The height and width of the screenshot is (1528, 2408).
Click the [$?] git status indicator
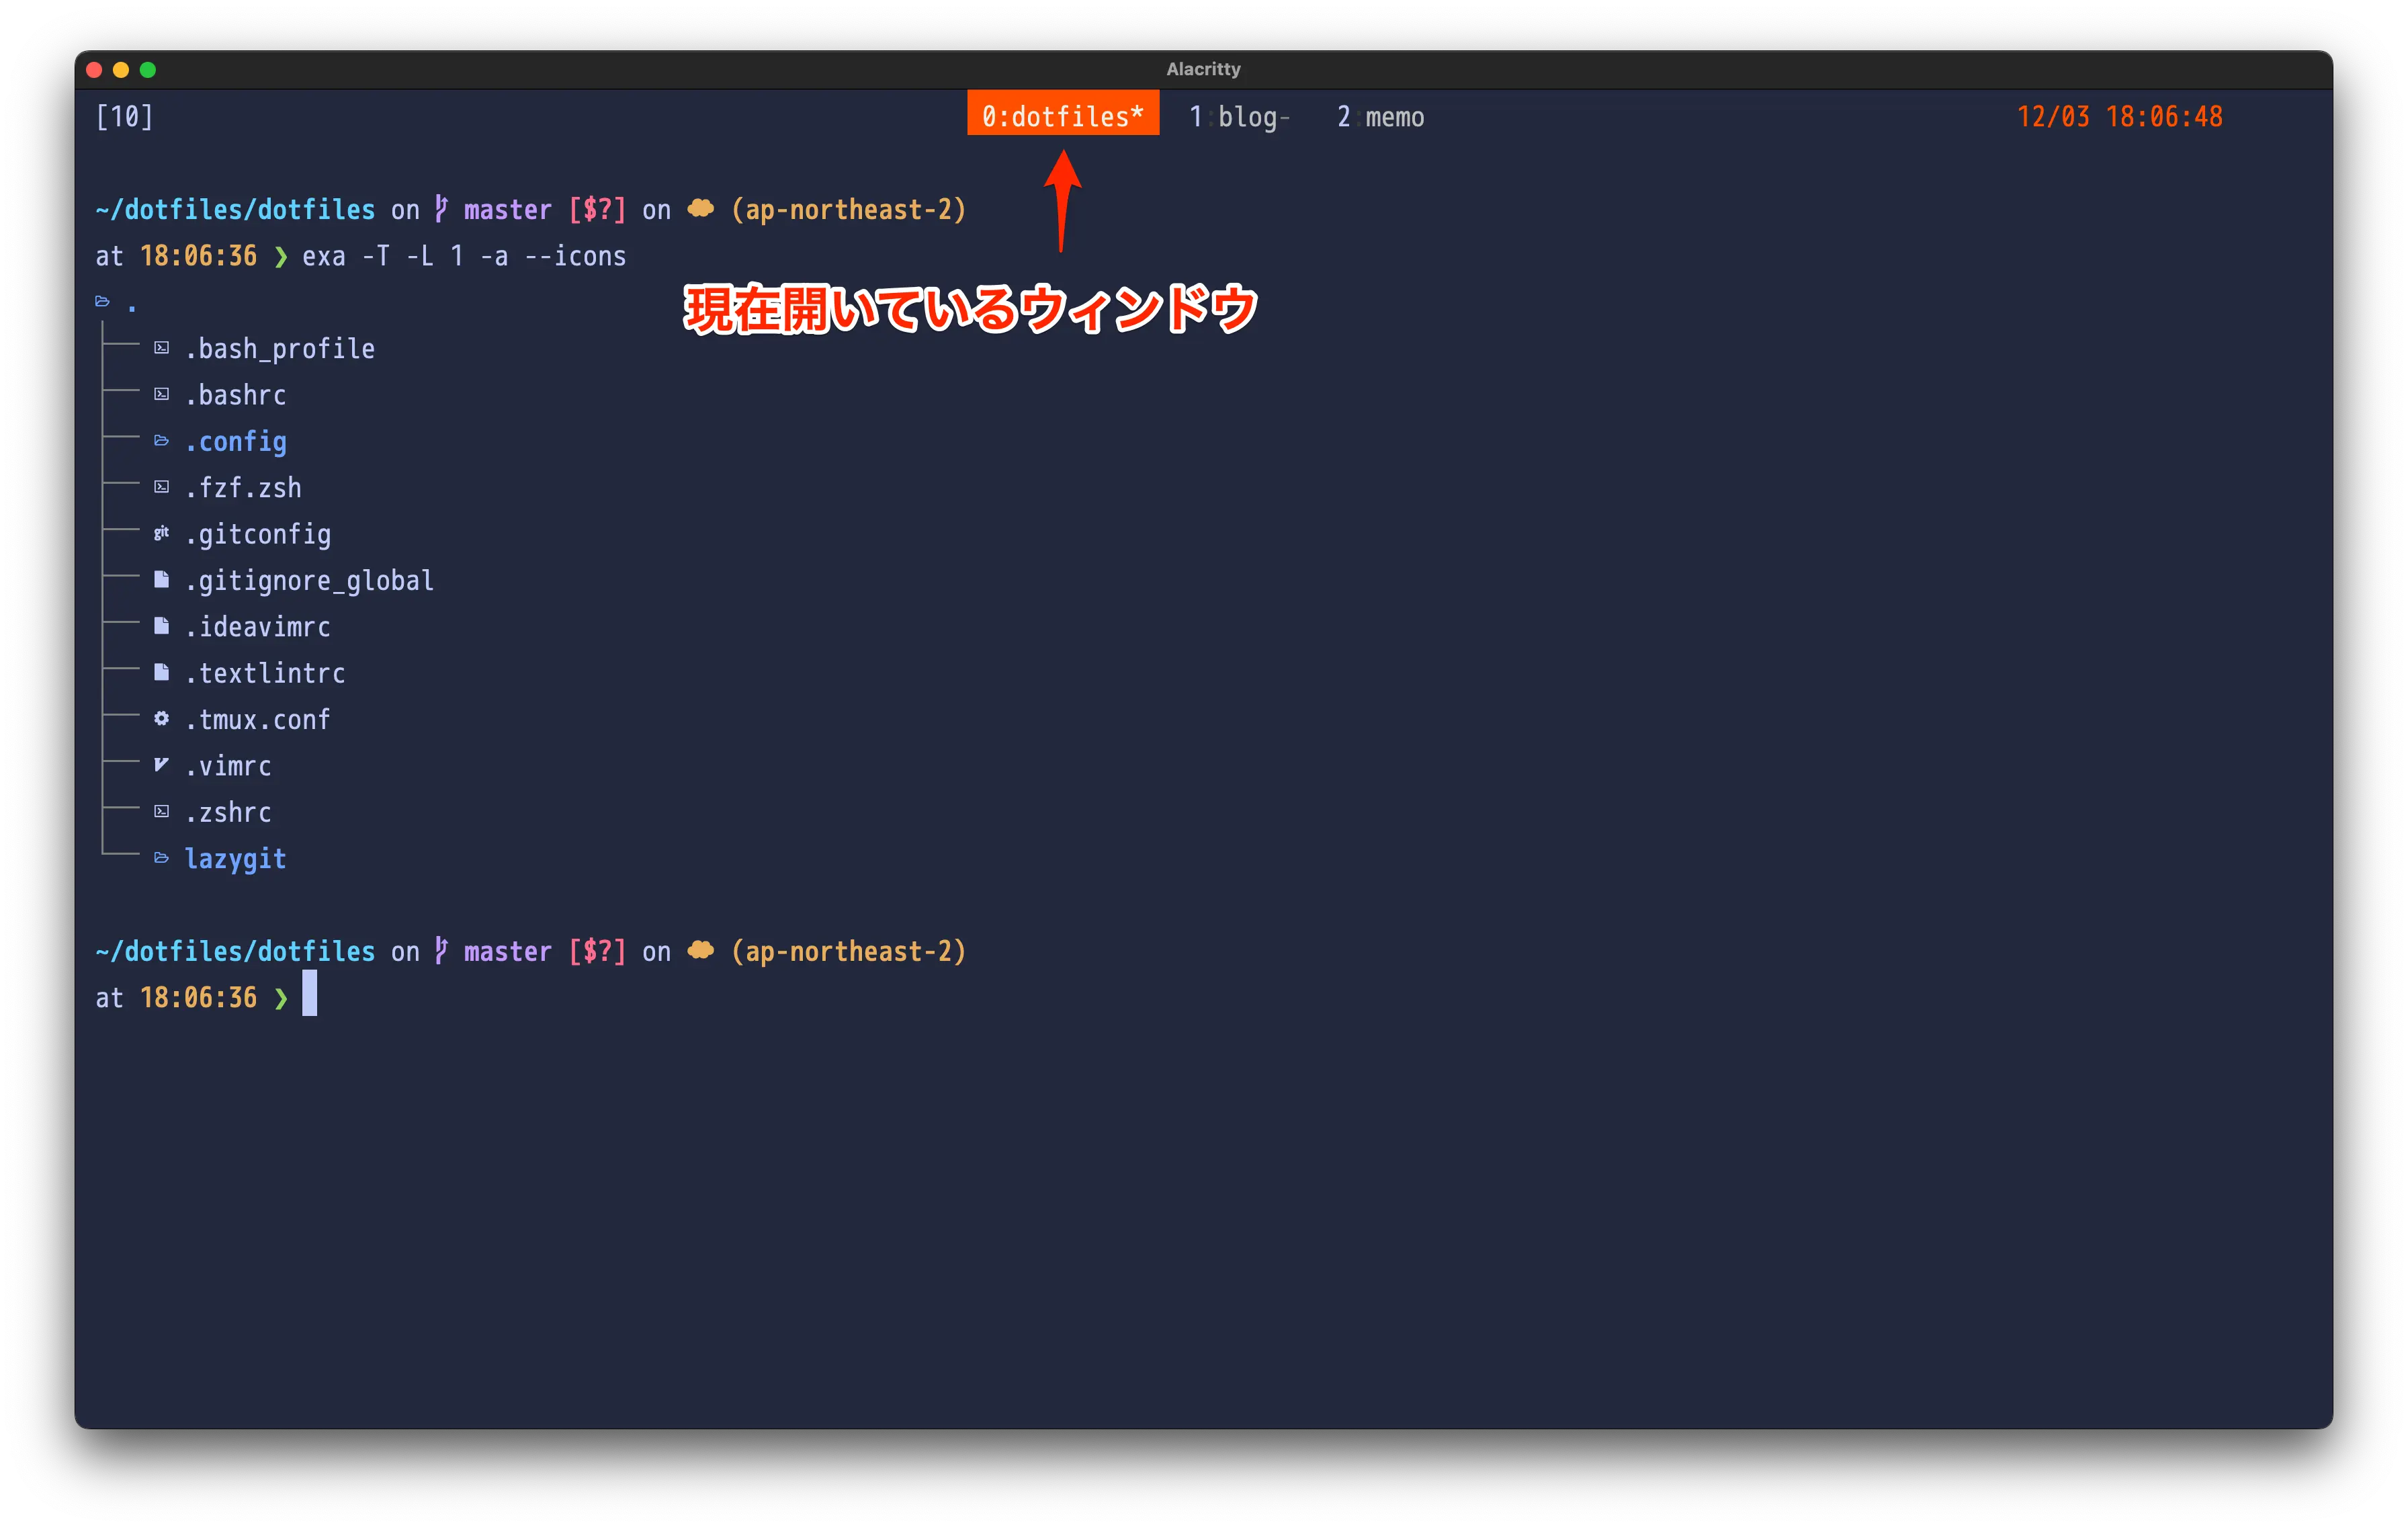(x=596, y=209)
